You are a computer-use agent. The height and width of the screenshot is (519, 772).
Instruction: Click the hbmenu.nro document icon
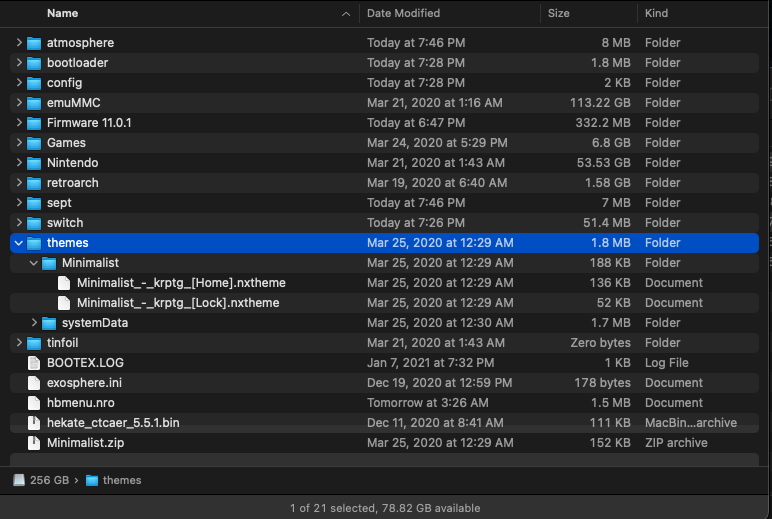pos(33,403)
